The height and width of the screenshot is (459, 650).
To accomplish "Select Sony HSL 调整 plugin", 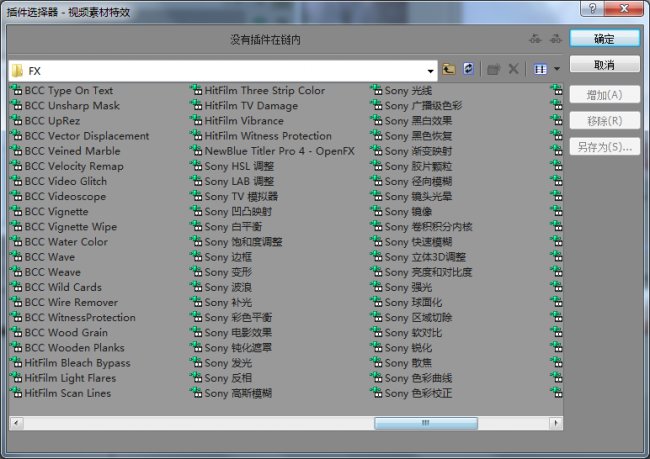I will point(232,166).
